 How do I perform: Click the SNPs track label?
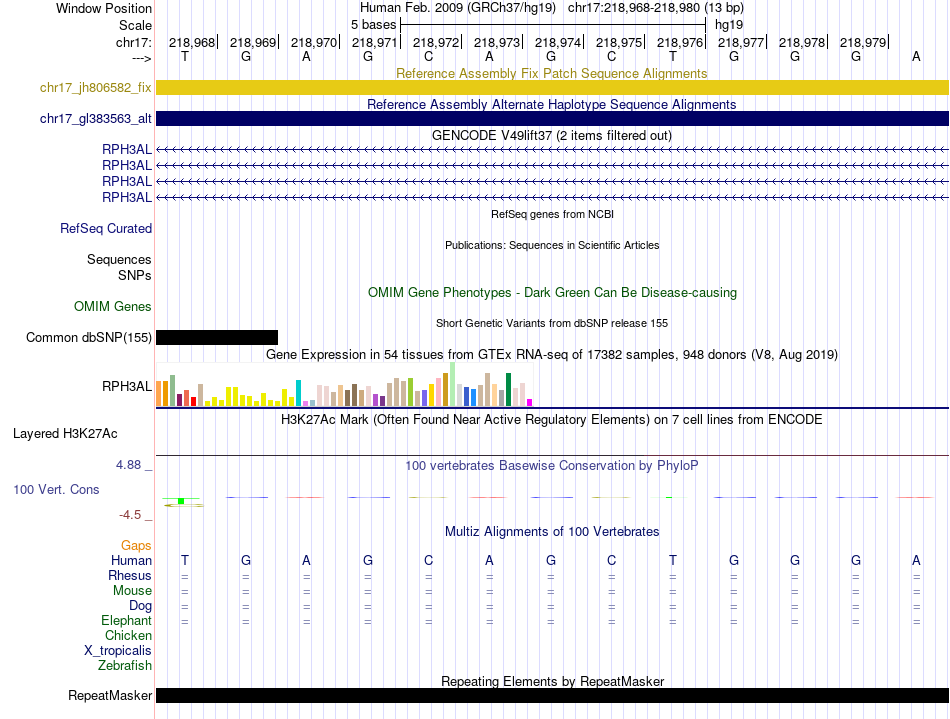click(135, 275)
